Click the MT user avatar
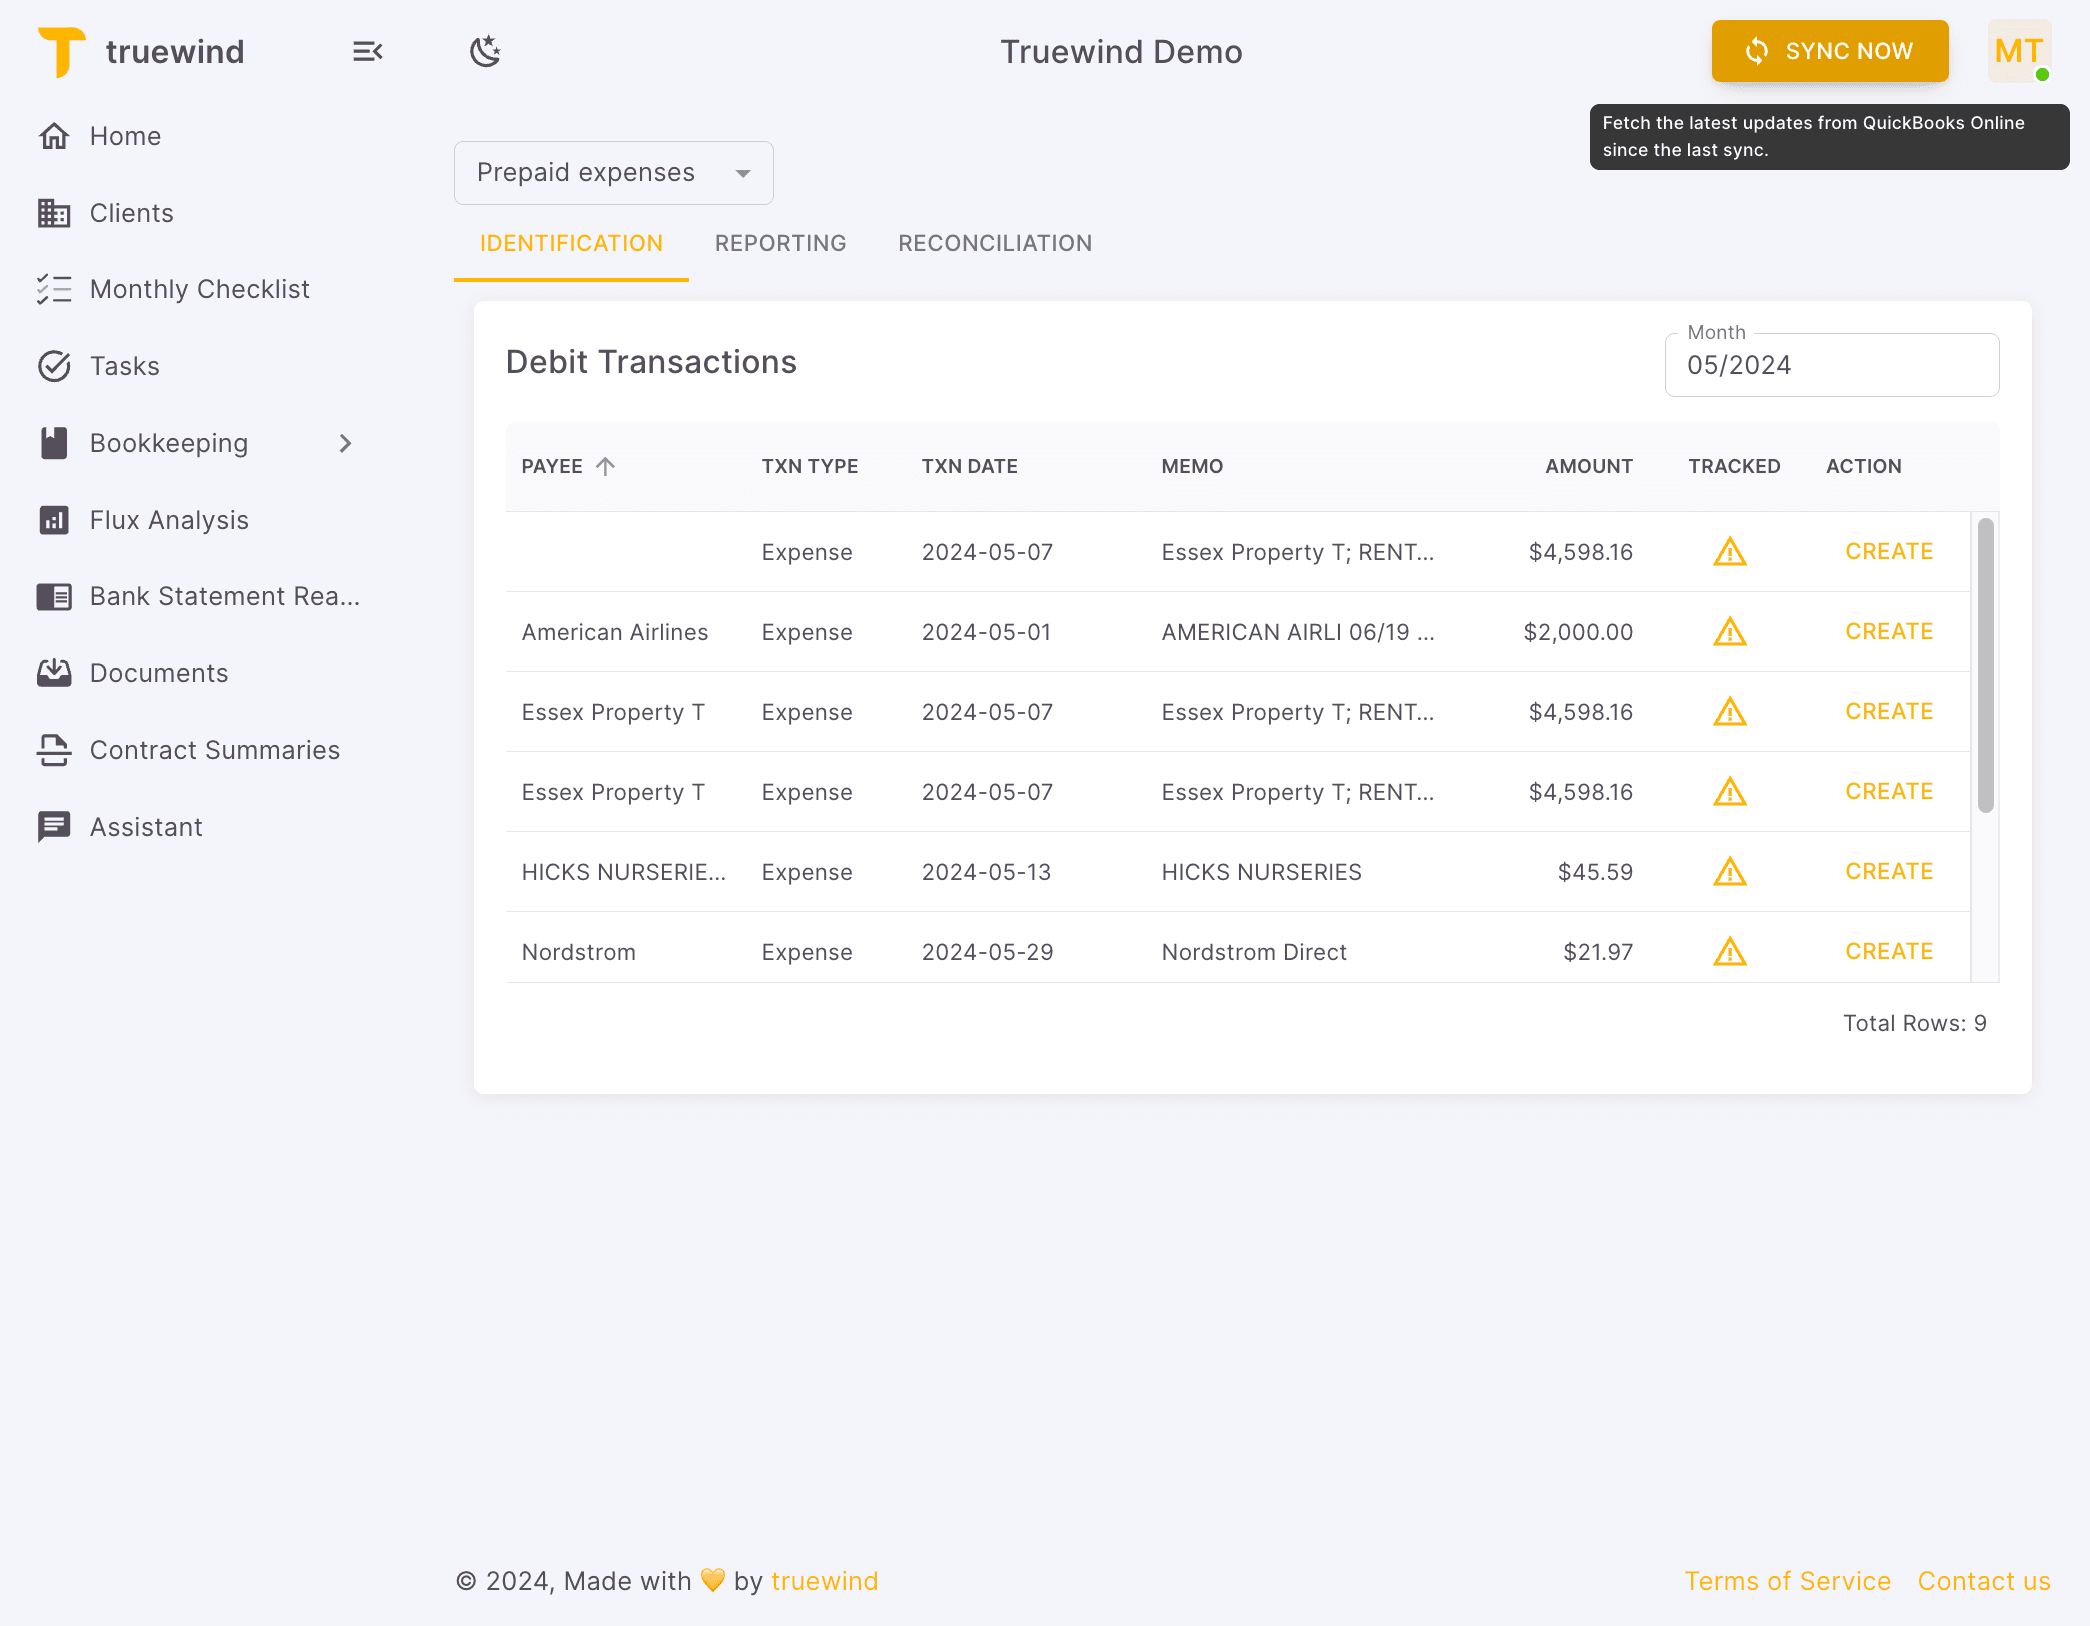Viewport: 2090px width, 1626px height. click(2018, 51)
